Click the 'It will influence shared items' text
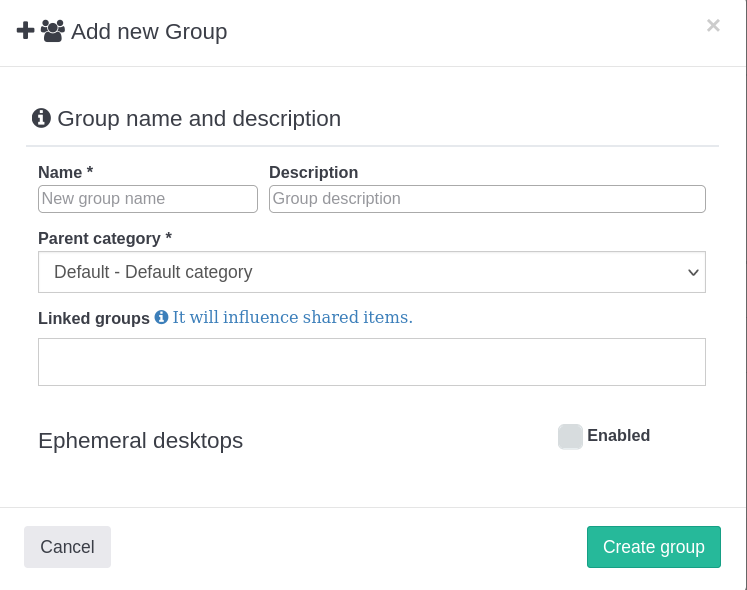 (x=292, y=318)
